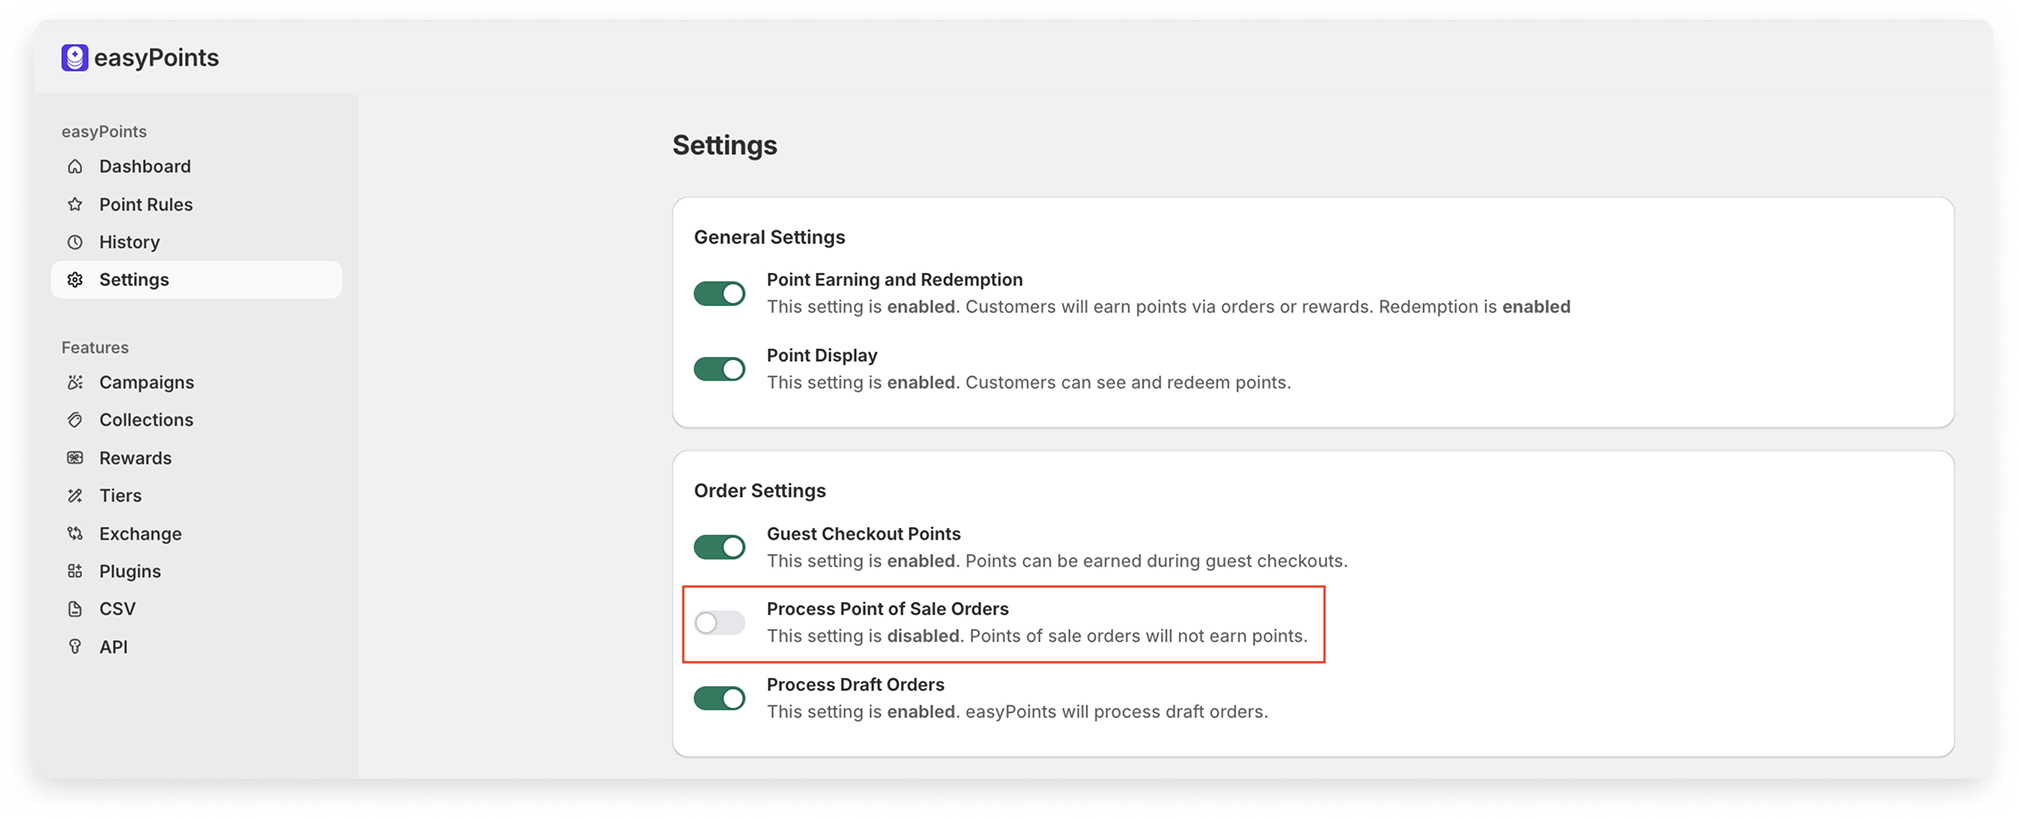Toggle Guest Checkout Points off
Screen dimensions: 2019x819
point(720,547)
